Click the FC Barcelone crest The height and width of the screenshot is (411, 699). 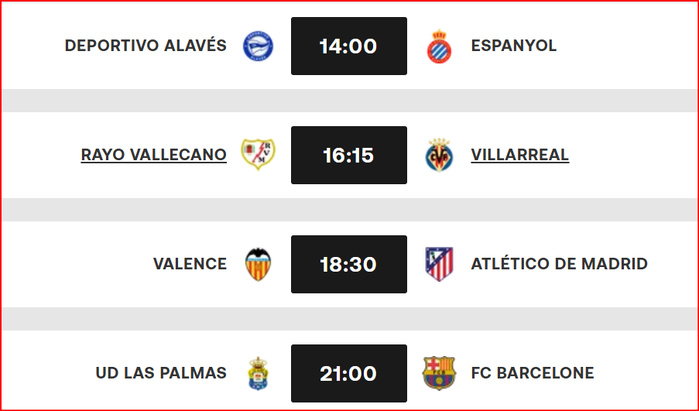[439, 374]
